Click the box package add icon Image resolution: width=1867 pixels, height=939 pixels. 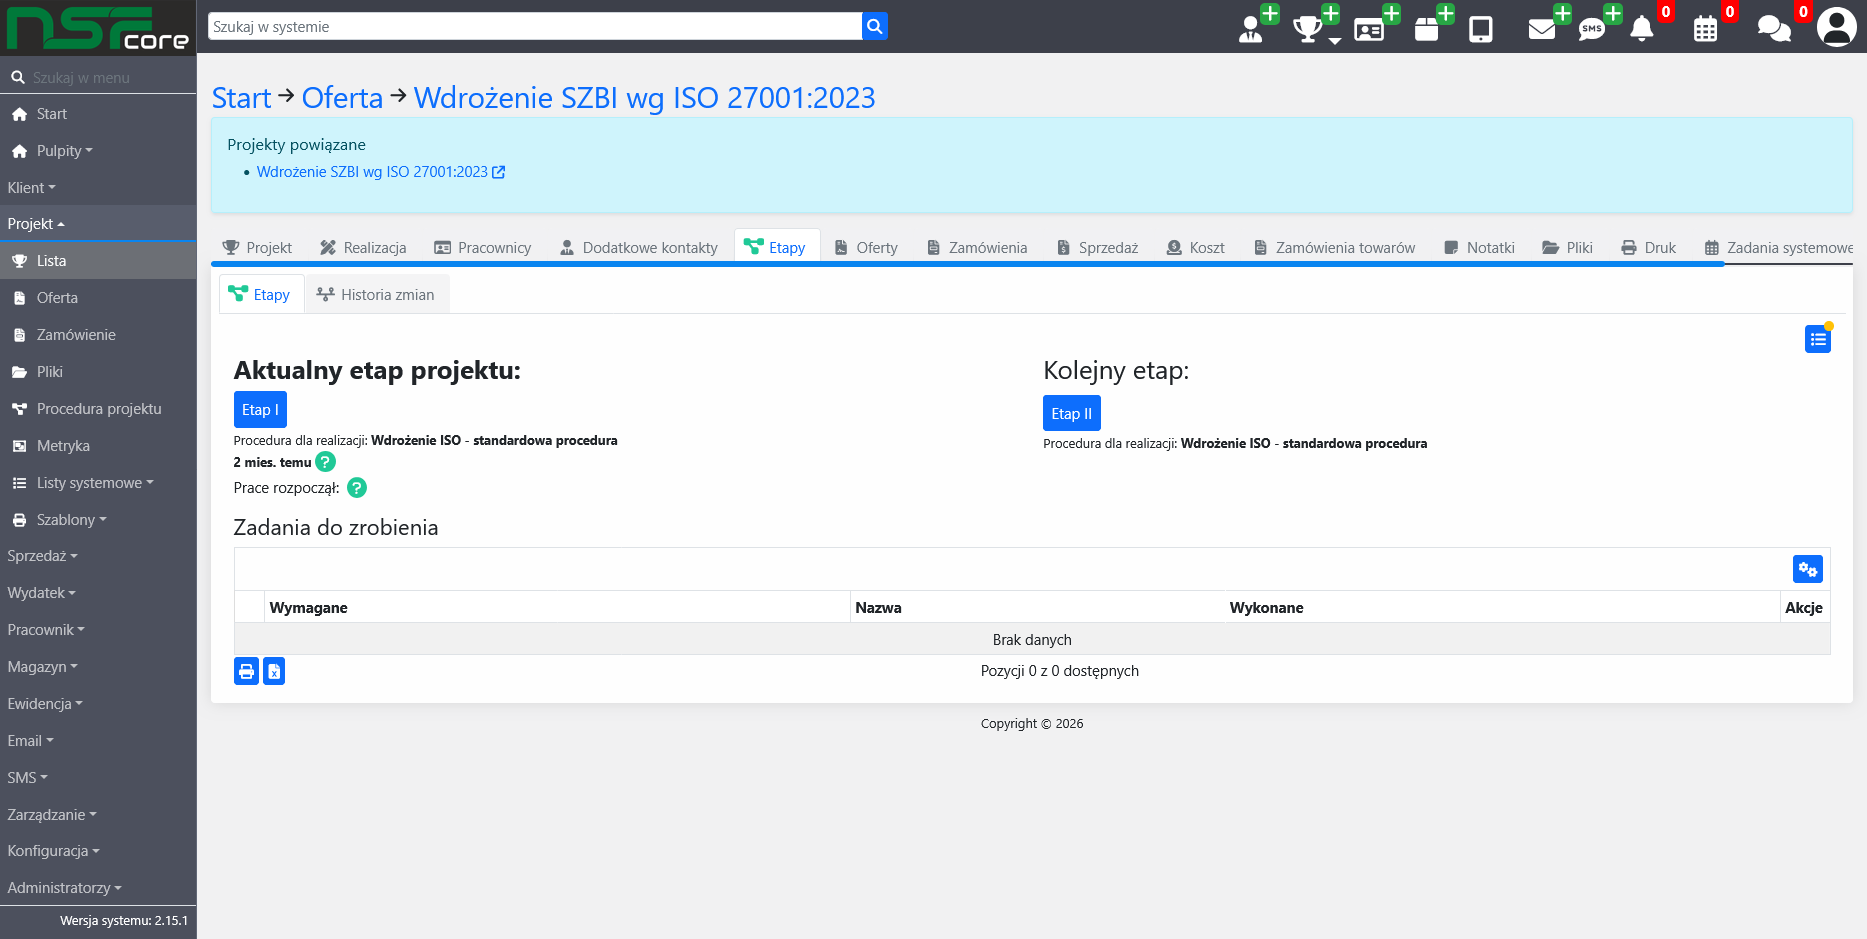click(1433, 26)
